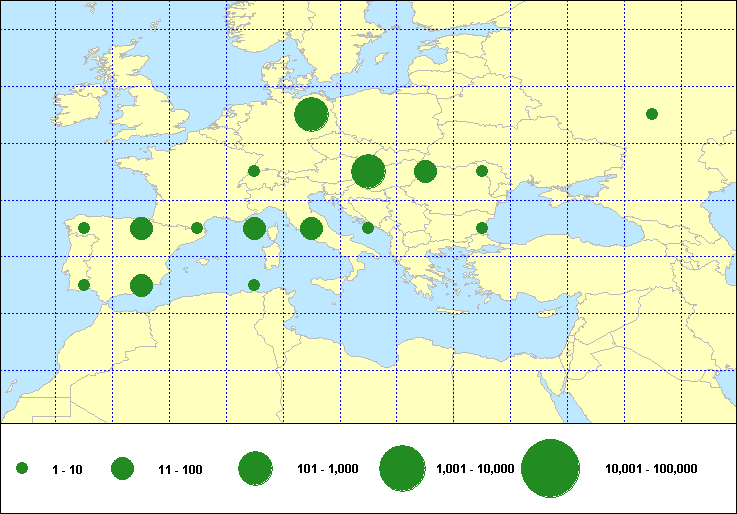The height and width of the screenshot is (514, 737).
Task: Click the 101 - 1,000 legend circle
Action: coord(256,468)
